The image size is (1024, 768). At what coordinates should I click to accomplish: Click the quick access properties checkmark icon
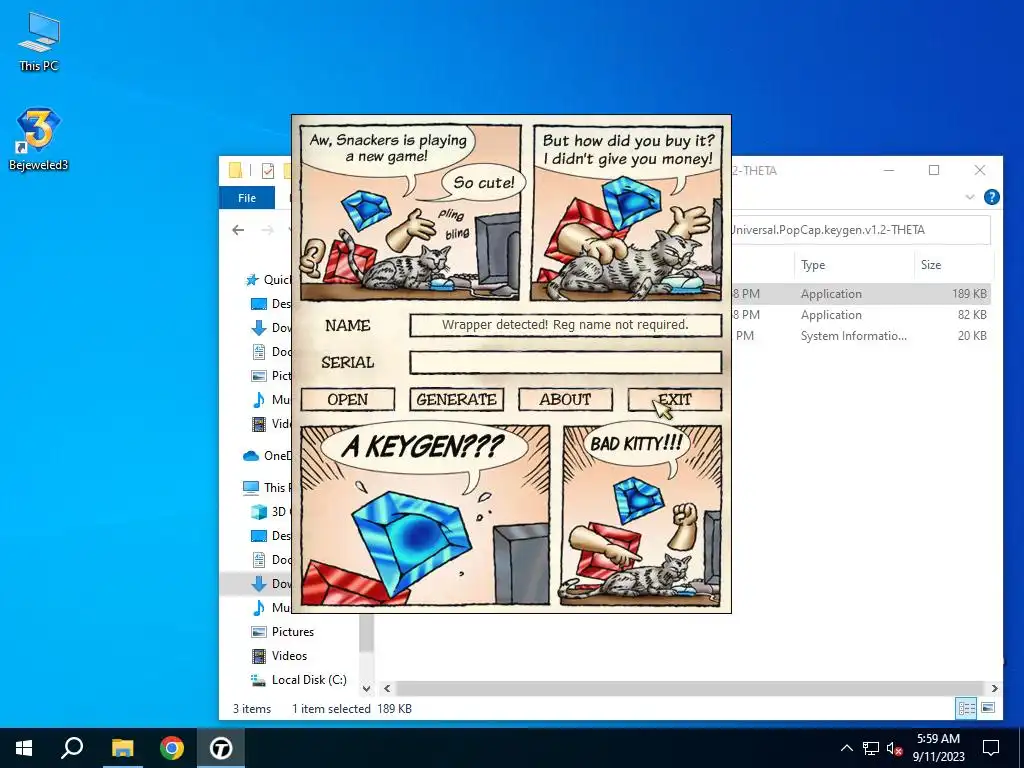[268, 171]
